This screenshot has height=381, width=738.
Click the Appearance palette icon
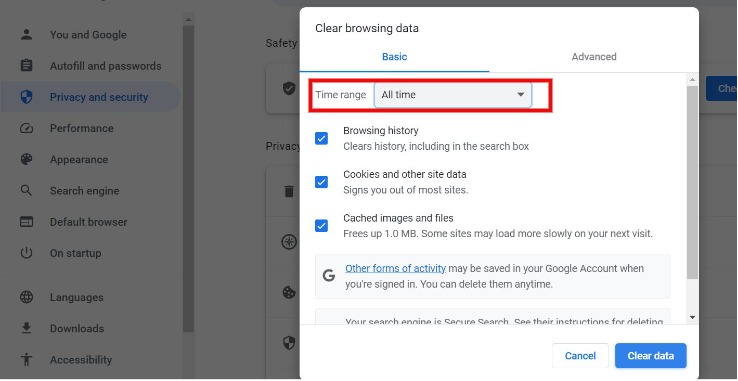pyautogui.click(x=26, y=159)
